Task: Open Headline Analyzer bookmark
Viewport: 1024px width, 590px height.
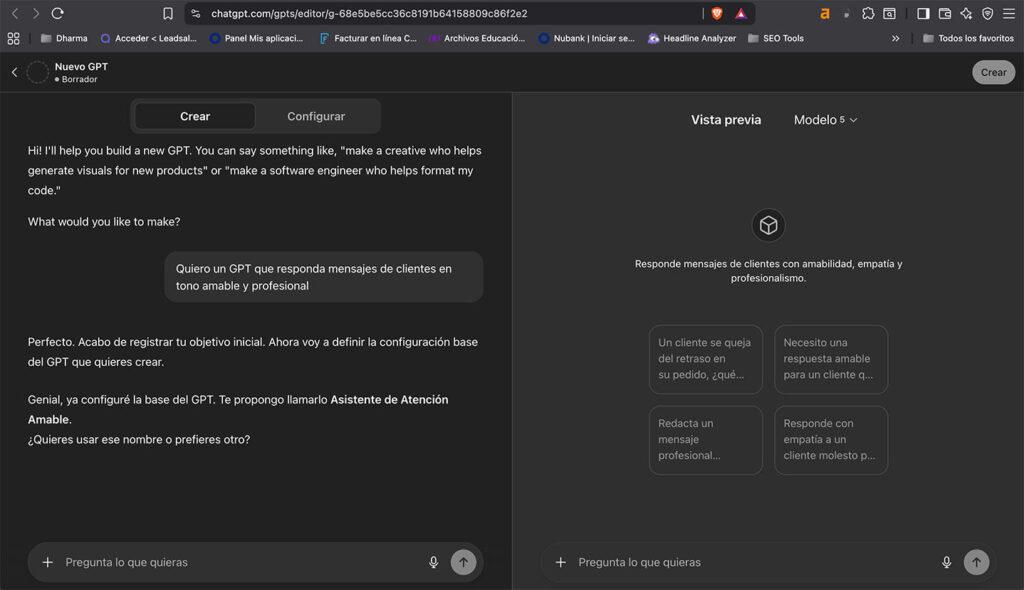Action: (x=692, y=39)
